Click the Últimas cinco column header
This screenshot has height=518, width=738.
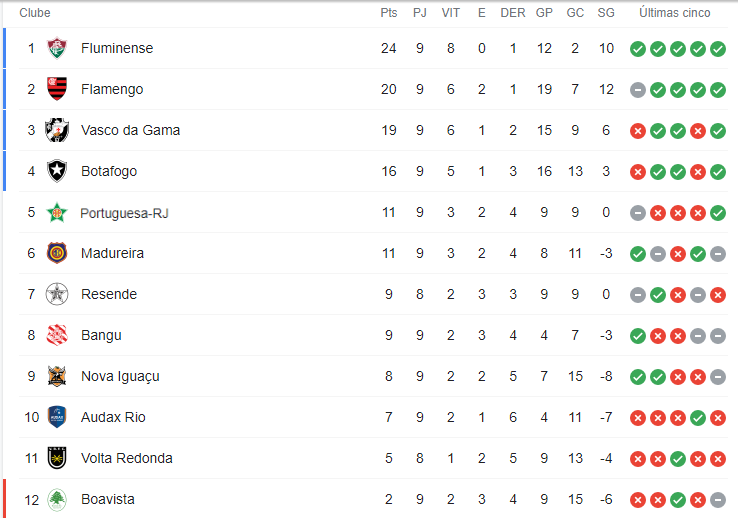tap(674, 13)
